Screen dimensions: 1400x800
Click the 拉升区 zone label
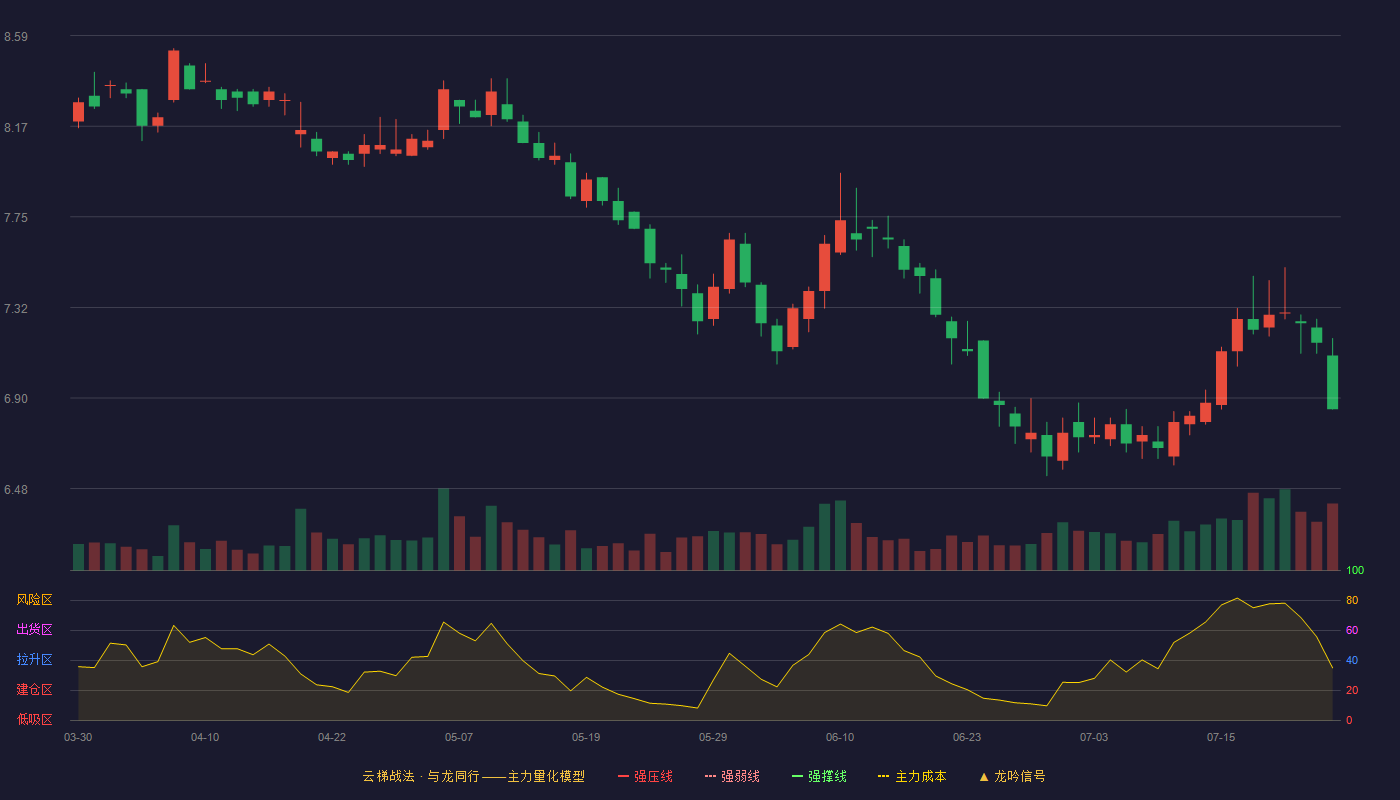coord(34,660)
